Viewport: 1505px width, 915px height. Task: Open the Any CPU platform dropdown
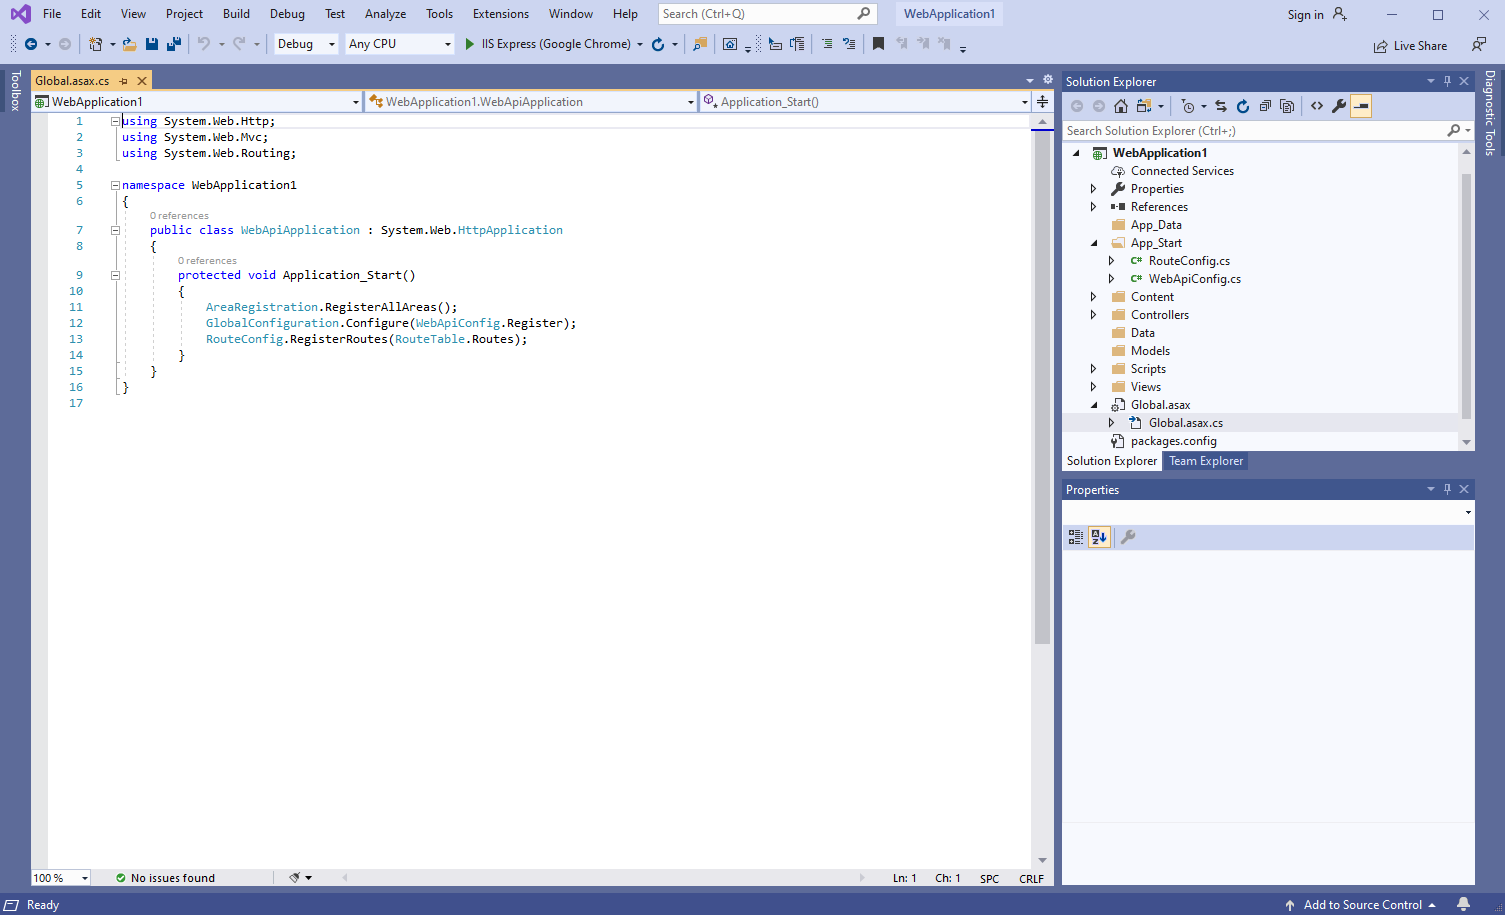coord(399,44)
